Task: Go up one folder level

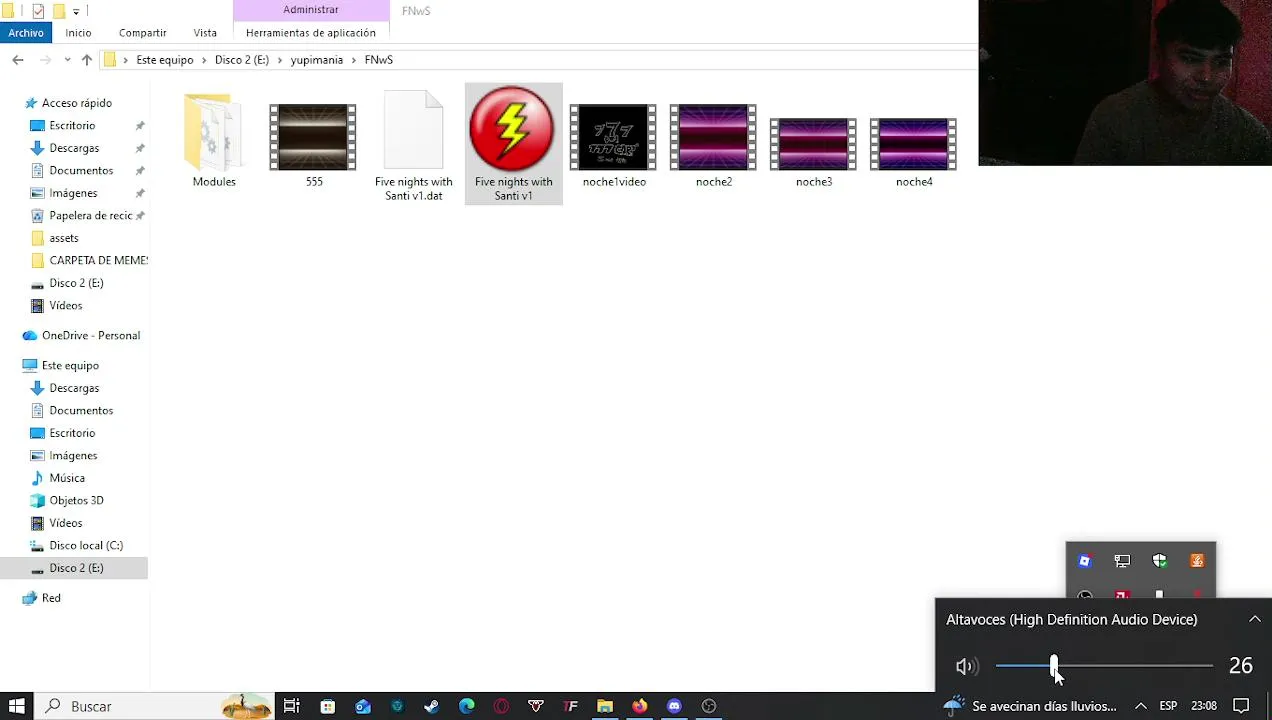Action: click(x=87, y=60)
